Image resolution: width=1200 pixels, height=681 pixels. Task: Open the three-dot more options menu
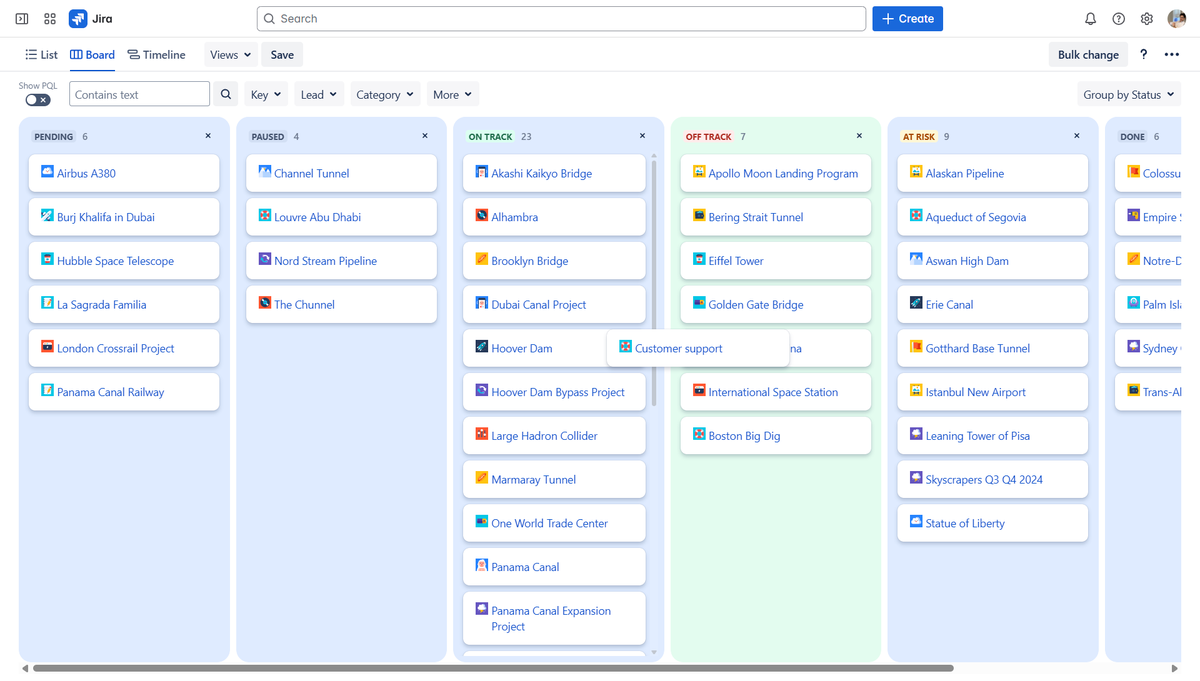point(1172,55)
